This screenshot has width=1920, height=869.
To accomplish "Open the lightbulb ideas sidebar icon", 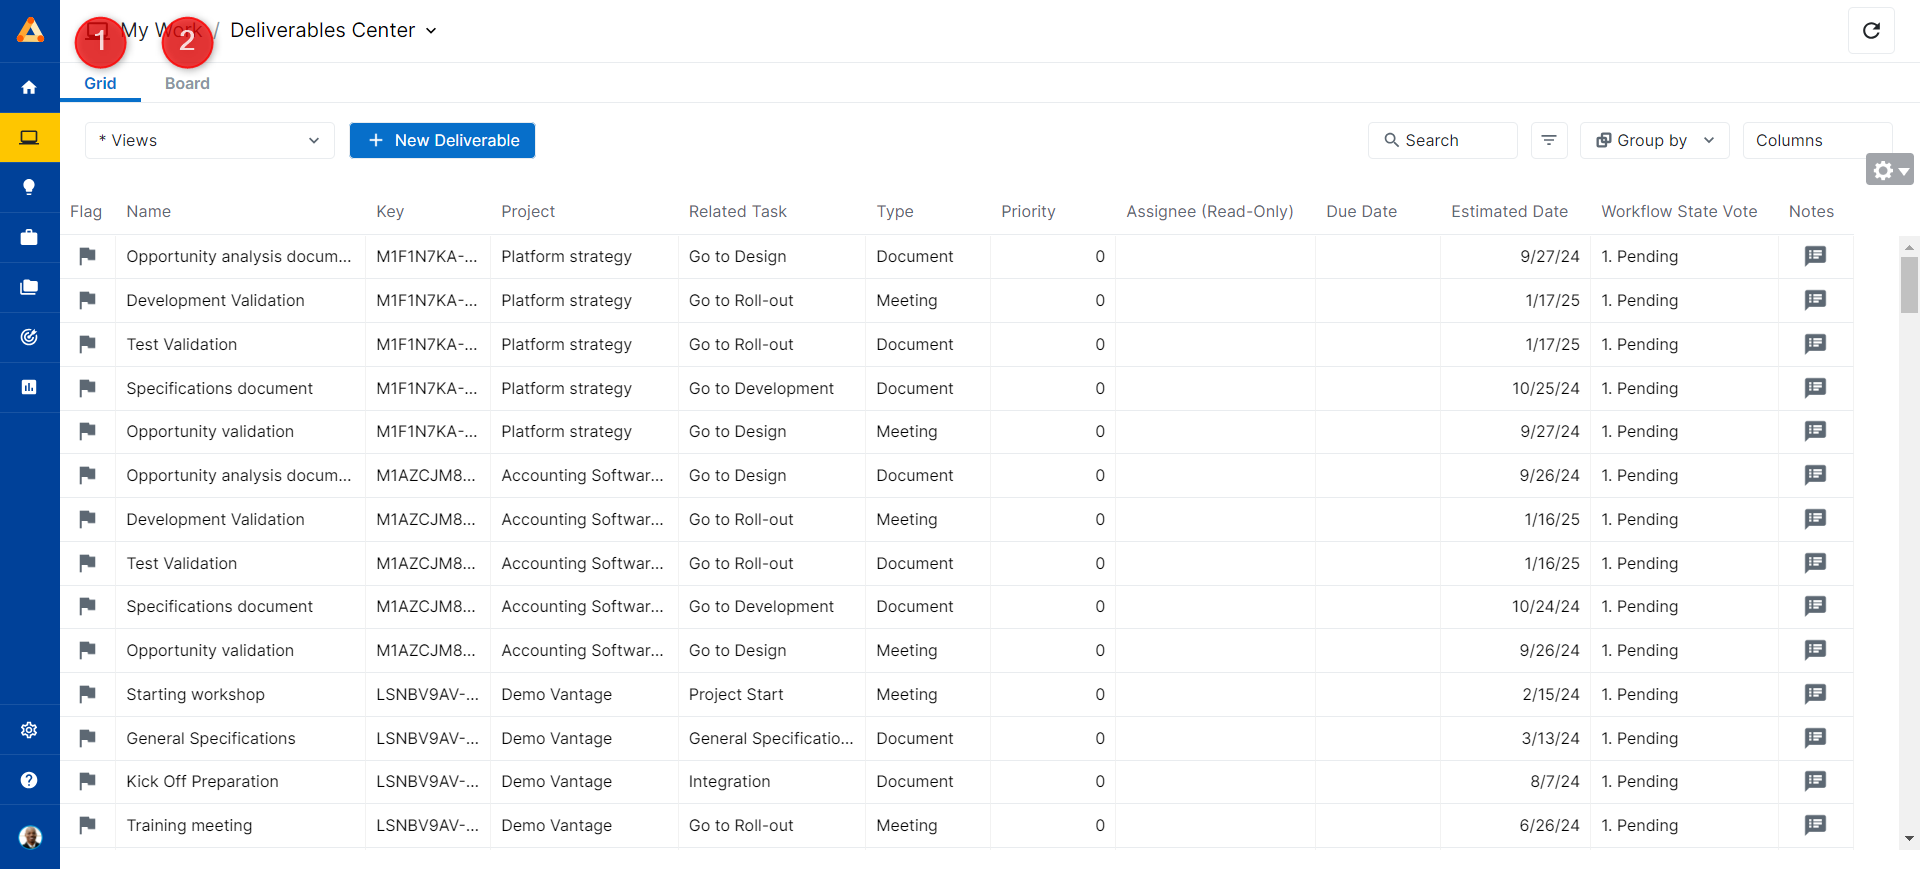I will coord(29,187).
